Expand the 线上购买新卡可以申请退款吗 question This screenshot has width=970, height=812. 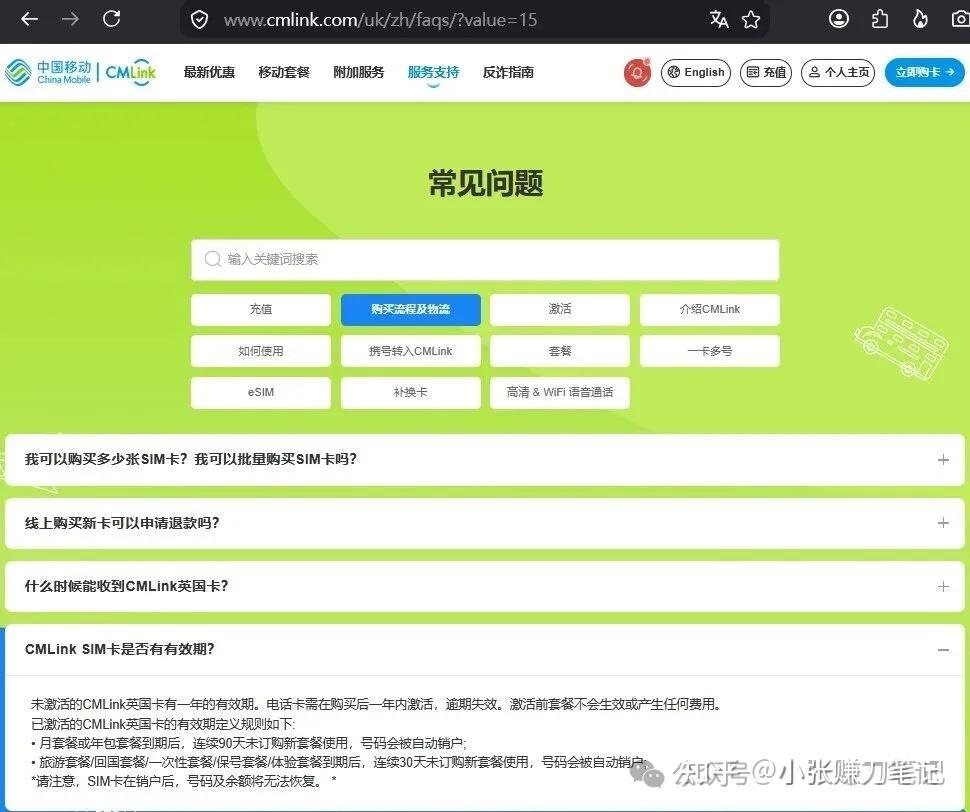(x=485, y=523)
